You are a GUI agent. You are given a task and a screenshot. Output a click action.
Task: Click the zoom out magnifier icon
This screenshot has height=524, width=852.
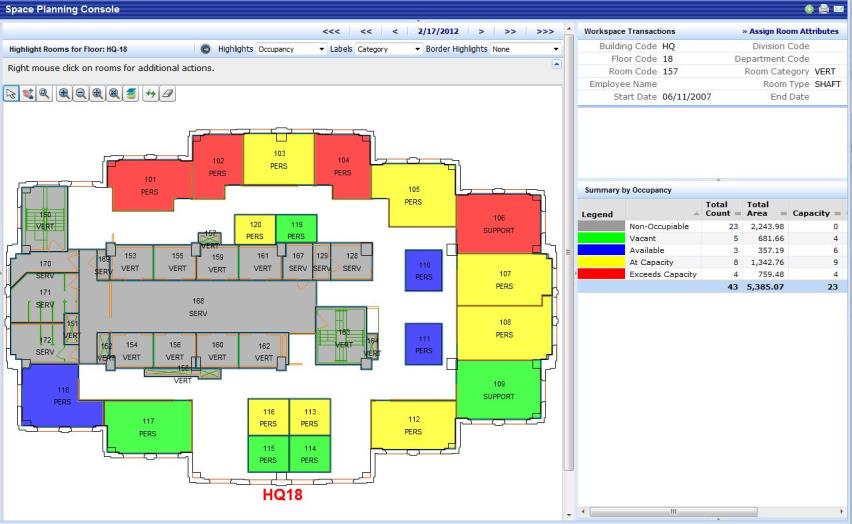pyautogui.click(x=80, y=92)
